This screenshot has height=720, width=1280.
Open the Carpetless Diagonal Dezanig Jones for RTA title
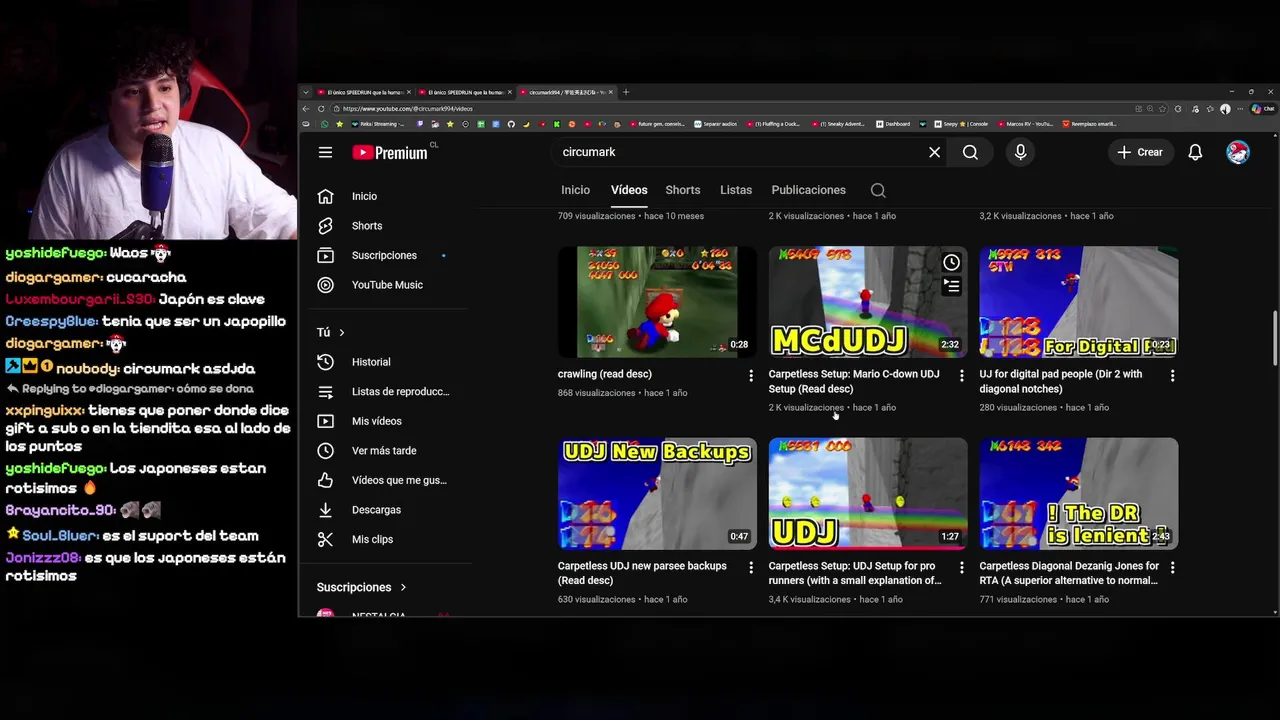pyautogui.click(x=1069, y=573)
